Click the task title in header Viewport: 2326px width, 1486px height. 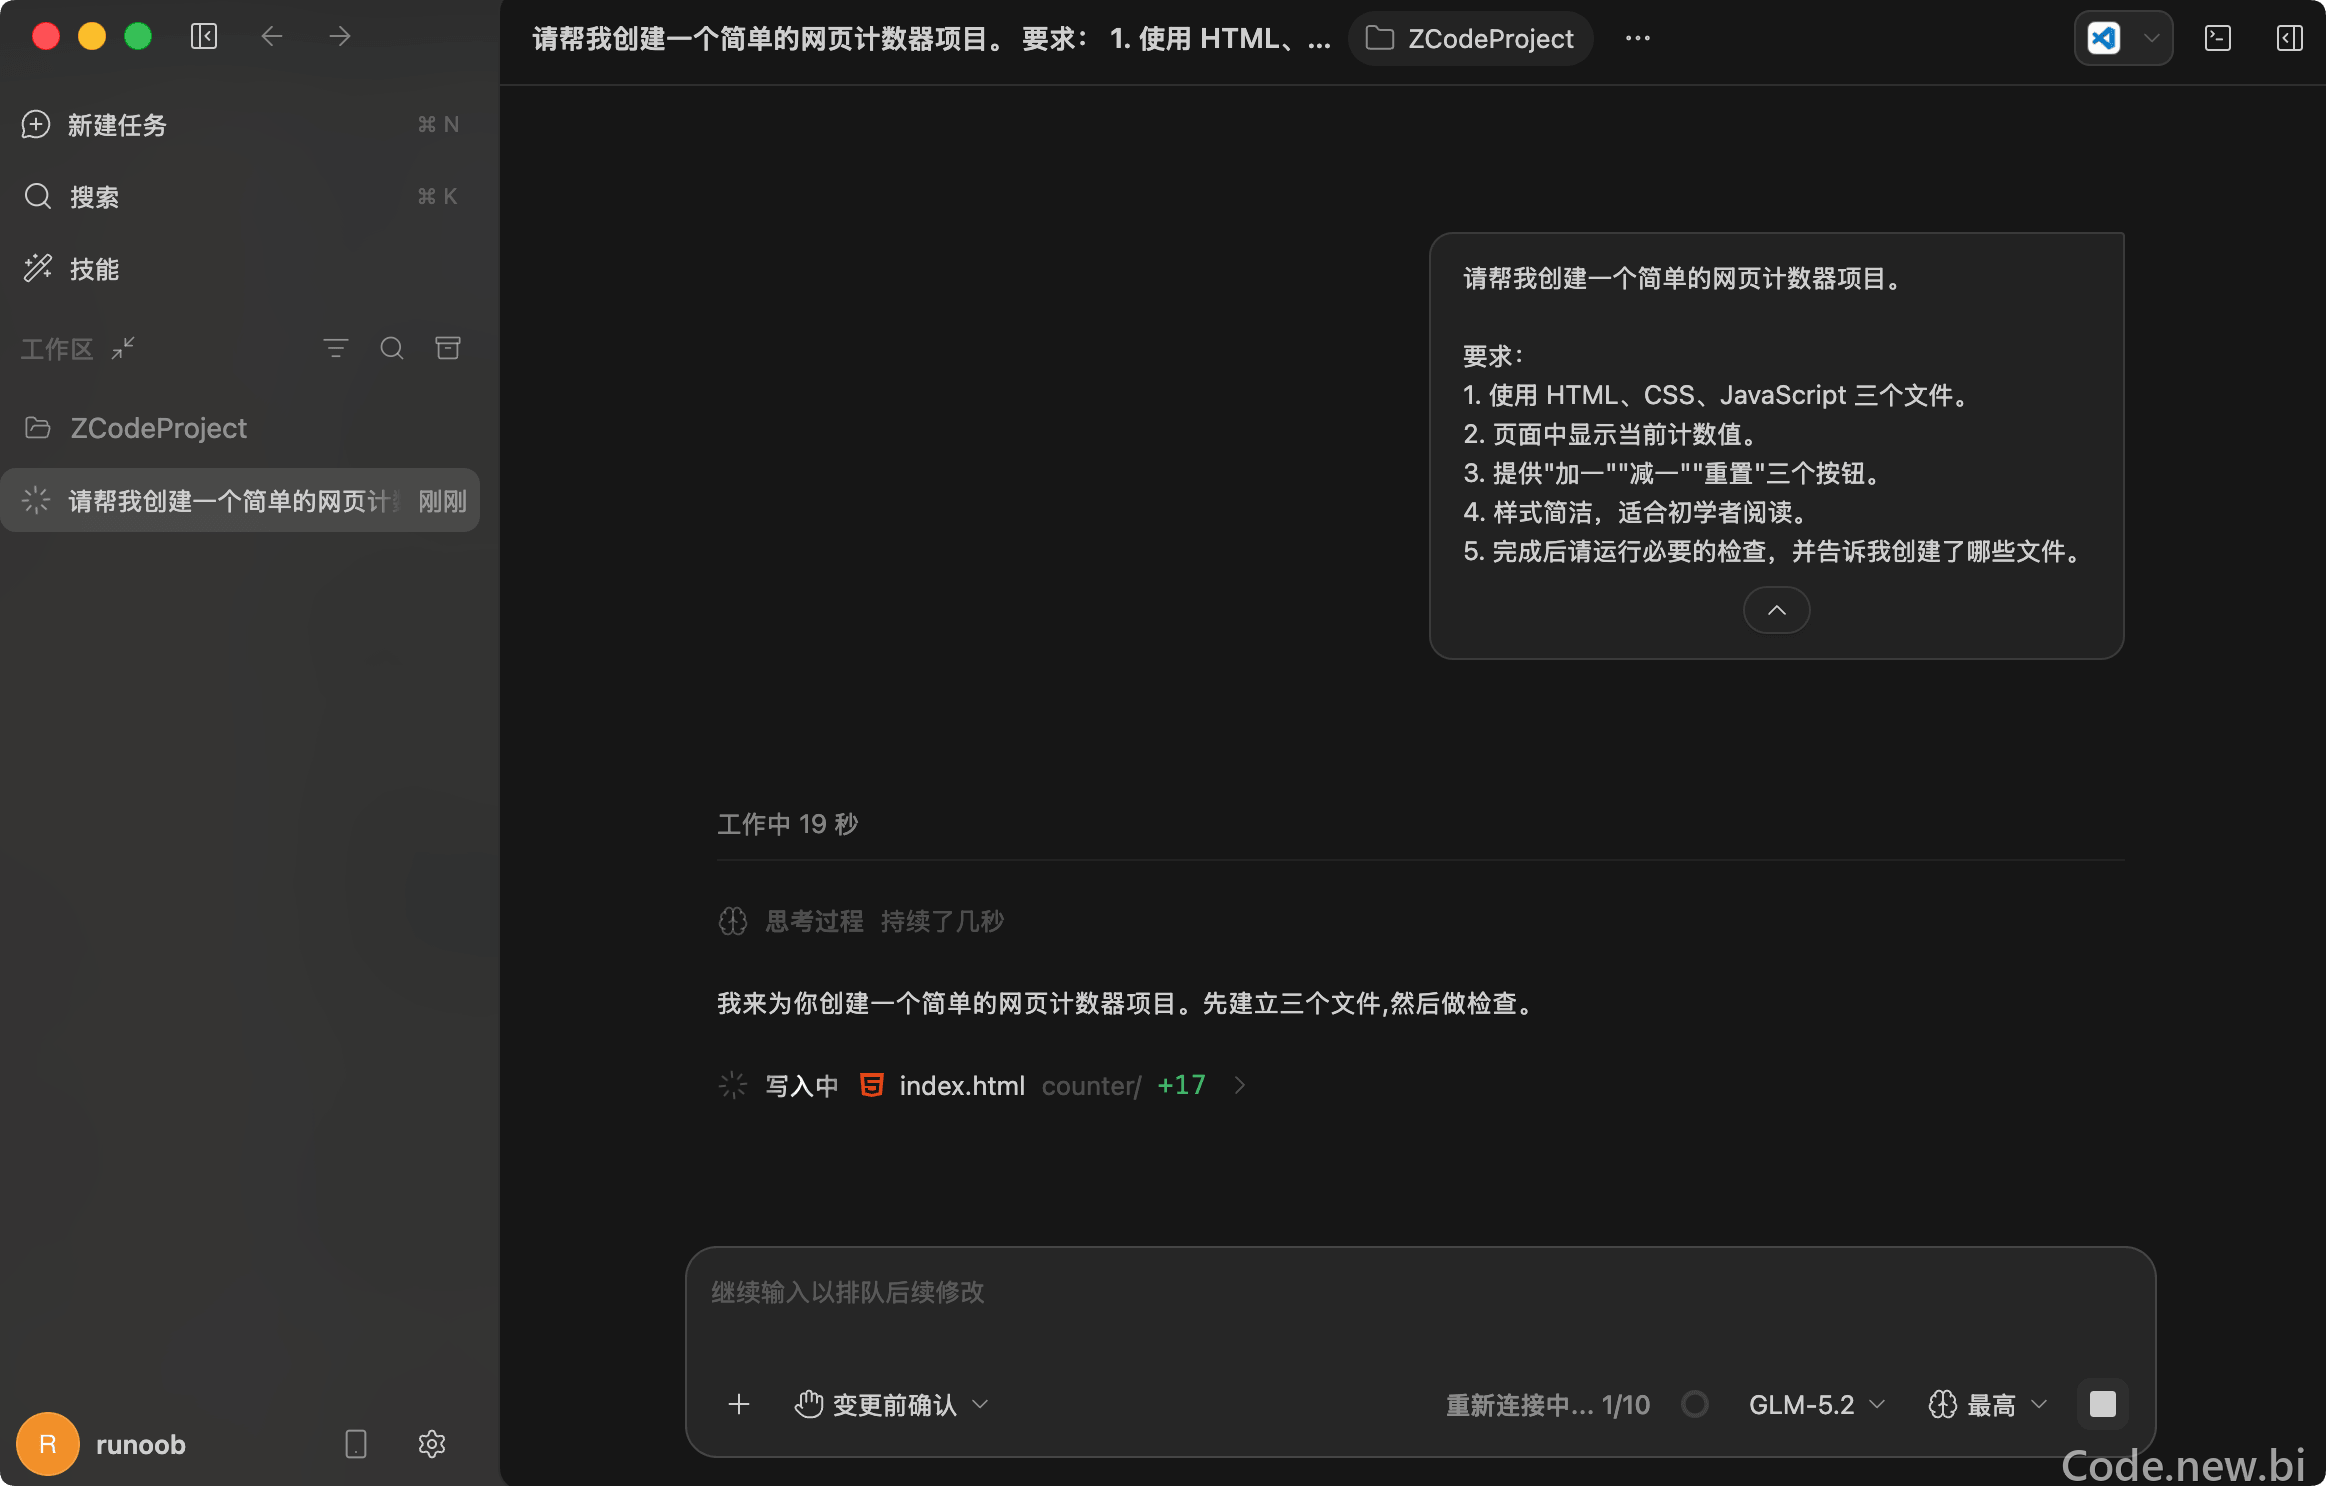(931, 39)
